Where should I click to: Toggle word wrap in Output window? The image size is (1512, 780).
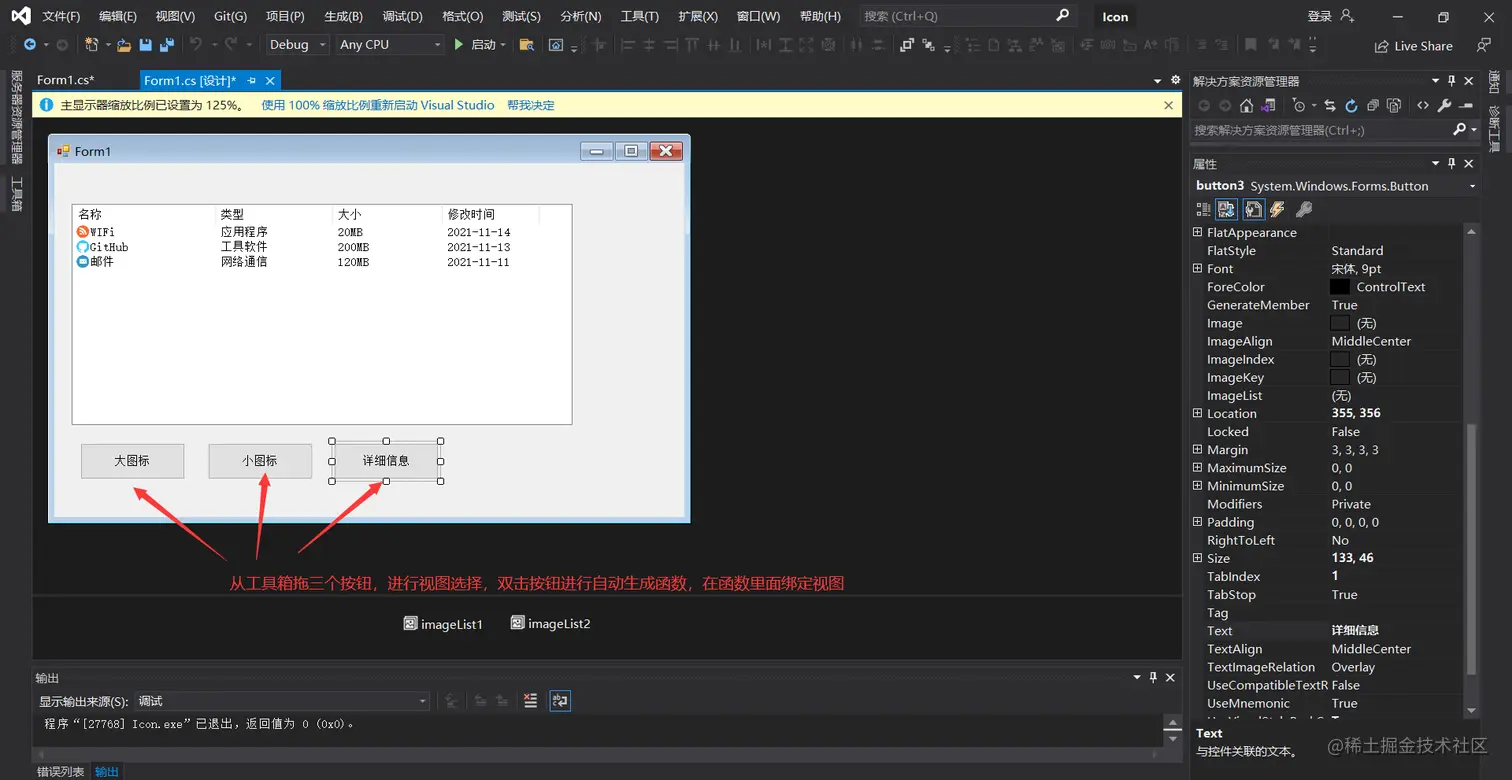(560, 701)
